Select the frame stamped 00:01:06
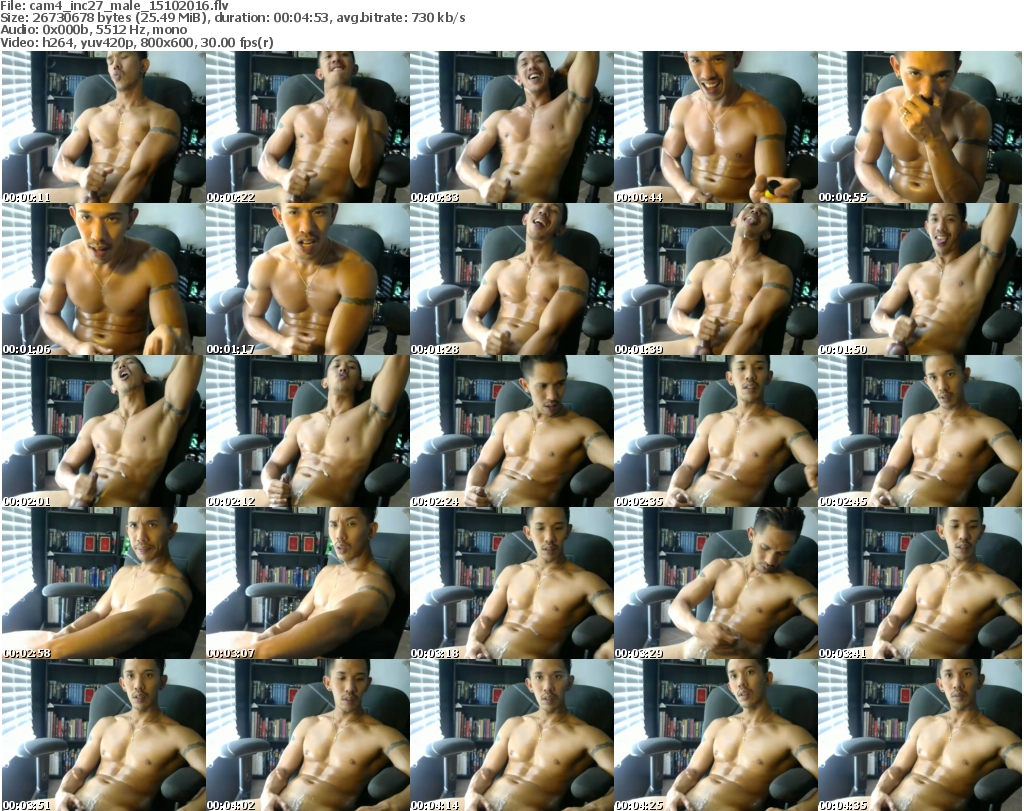 (103, 279)
